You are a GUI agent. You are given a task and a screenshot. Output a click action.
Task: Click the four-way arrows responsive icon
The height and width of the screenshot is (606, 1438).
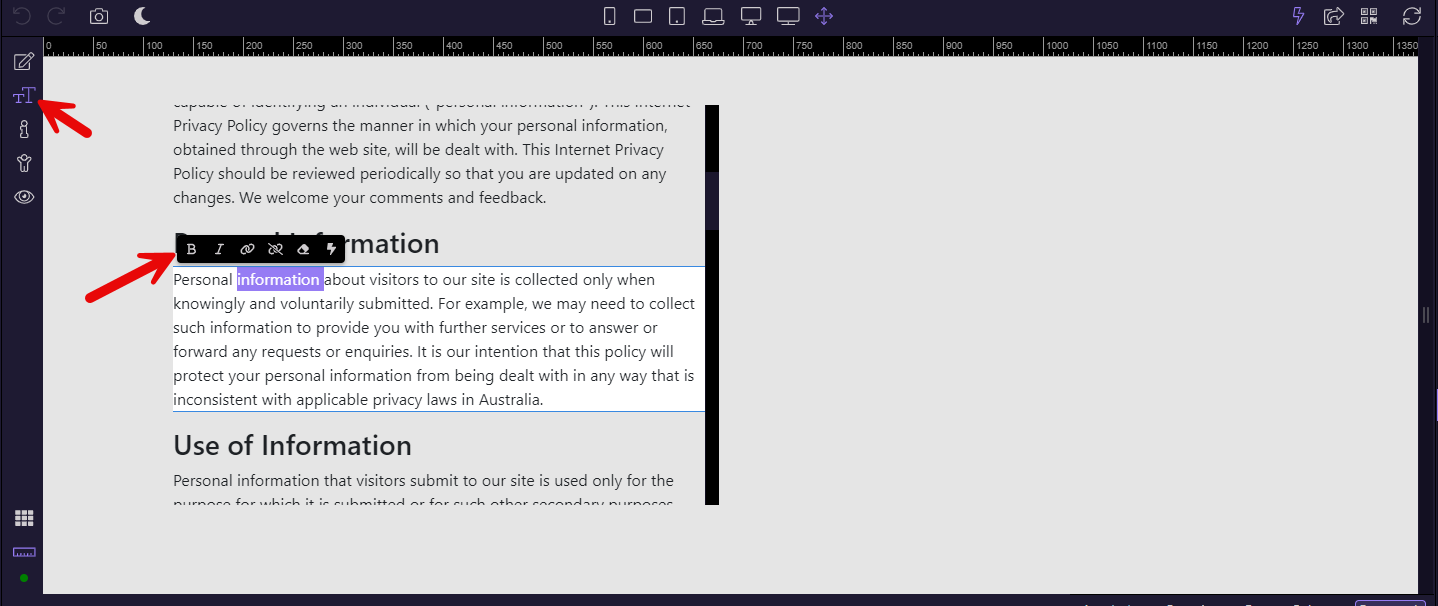click(824, 16)
